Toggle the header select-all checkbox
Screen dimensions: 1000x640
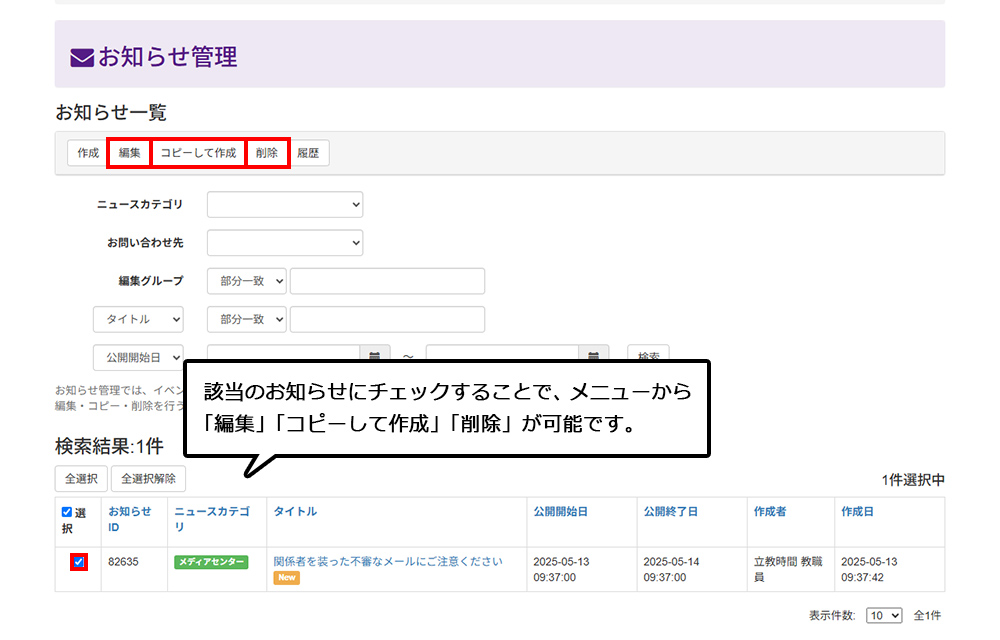67,512
